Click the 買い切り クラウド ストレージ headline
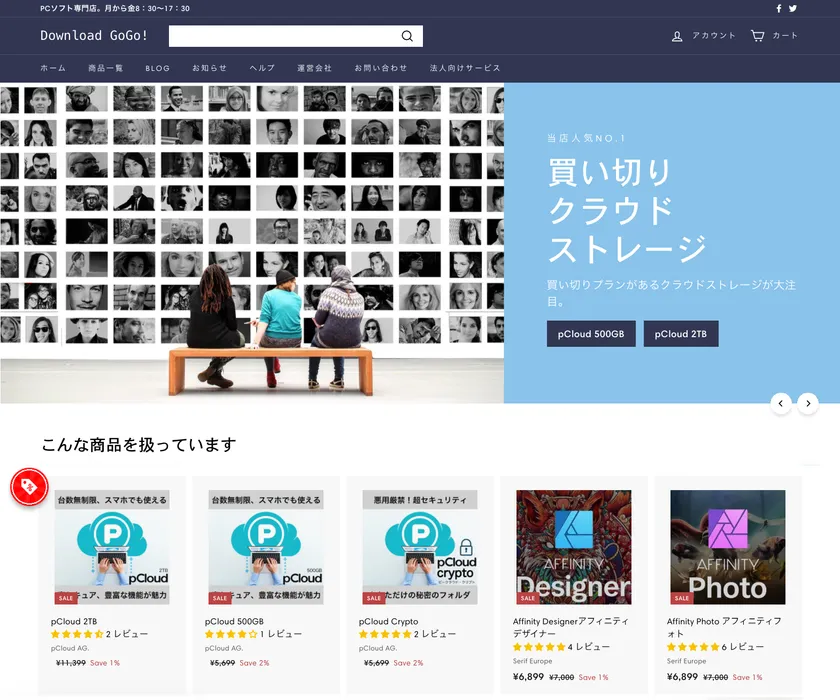The image size is (840, 700). (627, 210)
